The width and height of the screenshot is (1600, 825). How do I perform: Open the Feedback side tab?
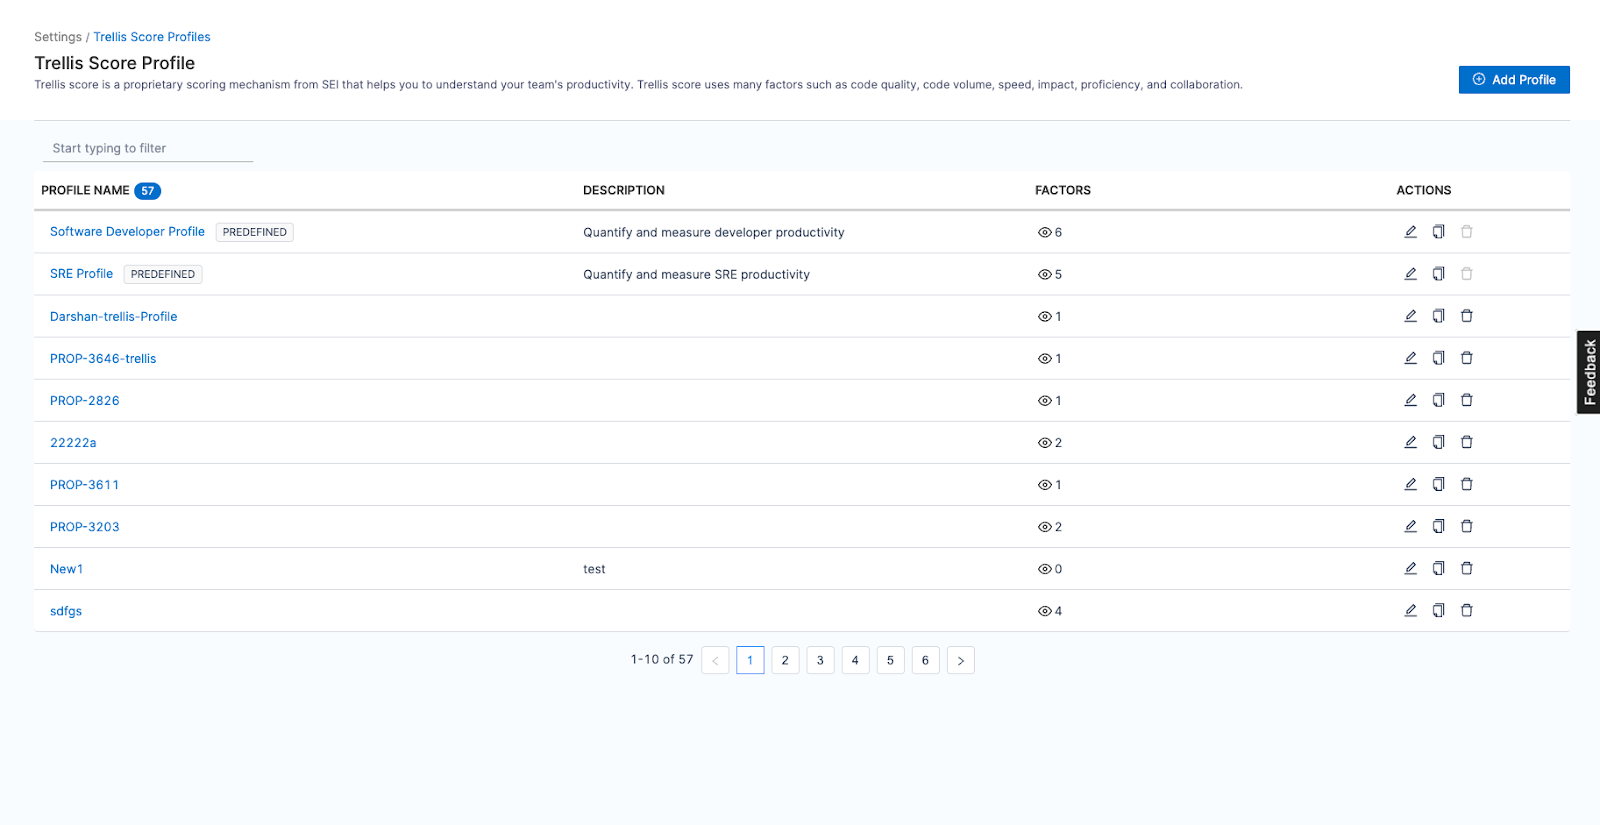tap(1588, 372)
